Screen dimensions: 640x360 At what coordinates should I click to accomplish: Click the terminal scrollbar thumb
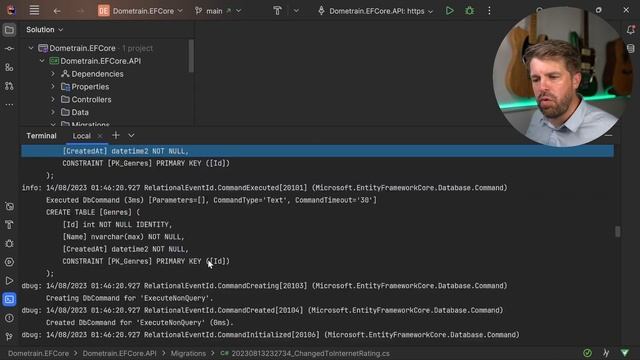[618, 231]
